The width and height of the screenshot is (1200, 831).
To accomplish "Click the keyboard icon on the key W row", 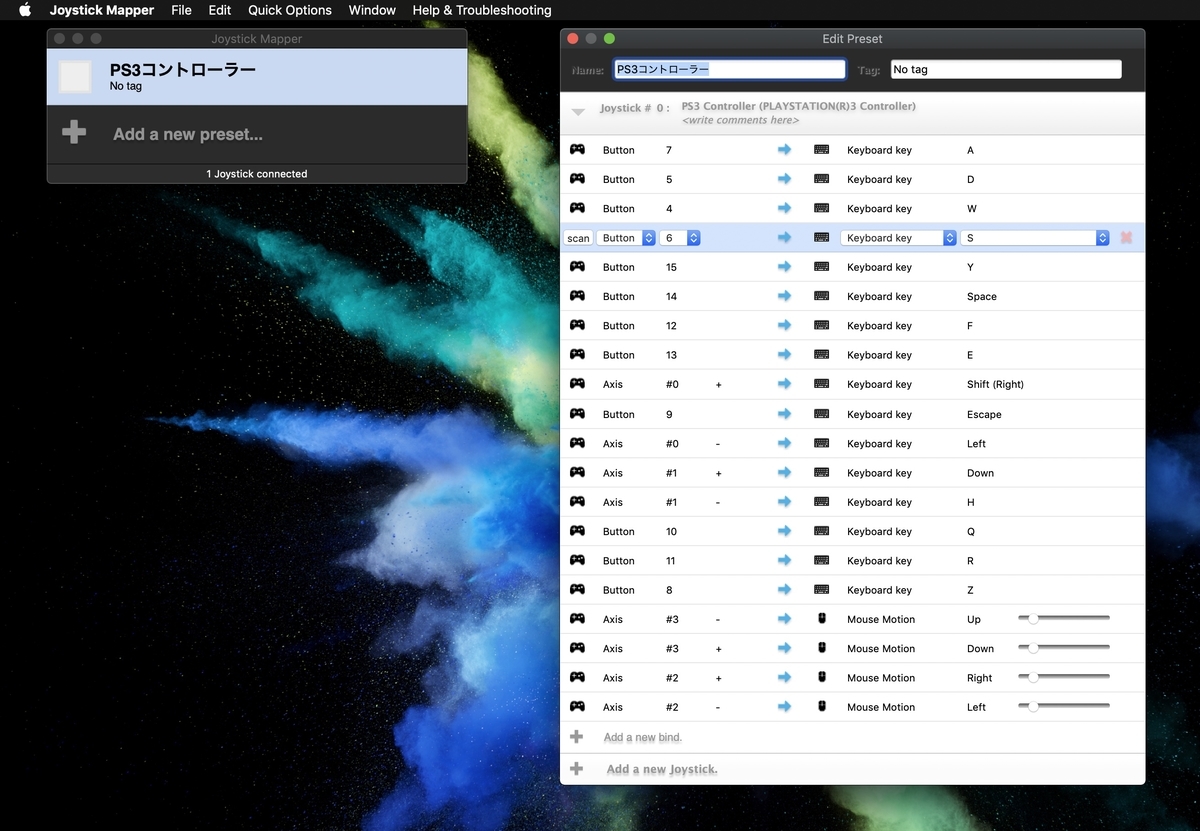I will pyautogui.click(x=822, y=209).
